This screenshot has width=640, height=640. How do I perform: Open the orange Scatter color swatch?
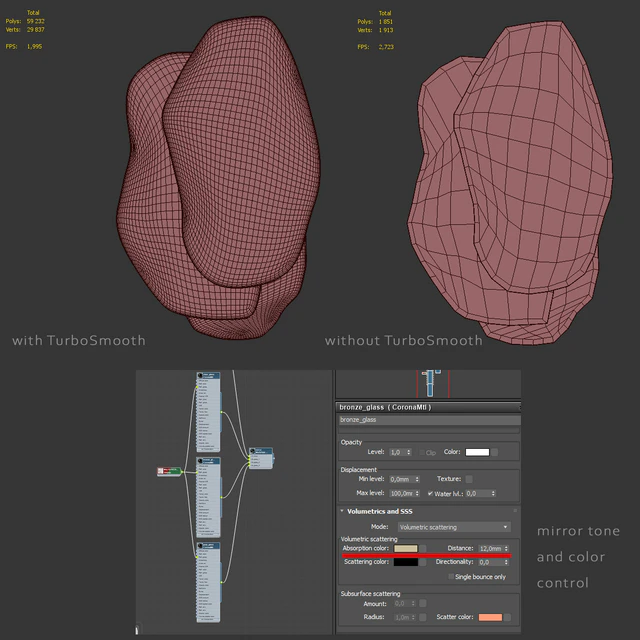[x=490, y=617]
